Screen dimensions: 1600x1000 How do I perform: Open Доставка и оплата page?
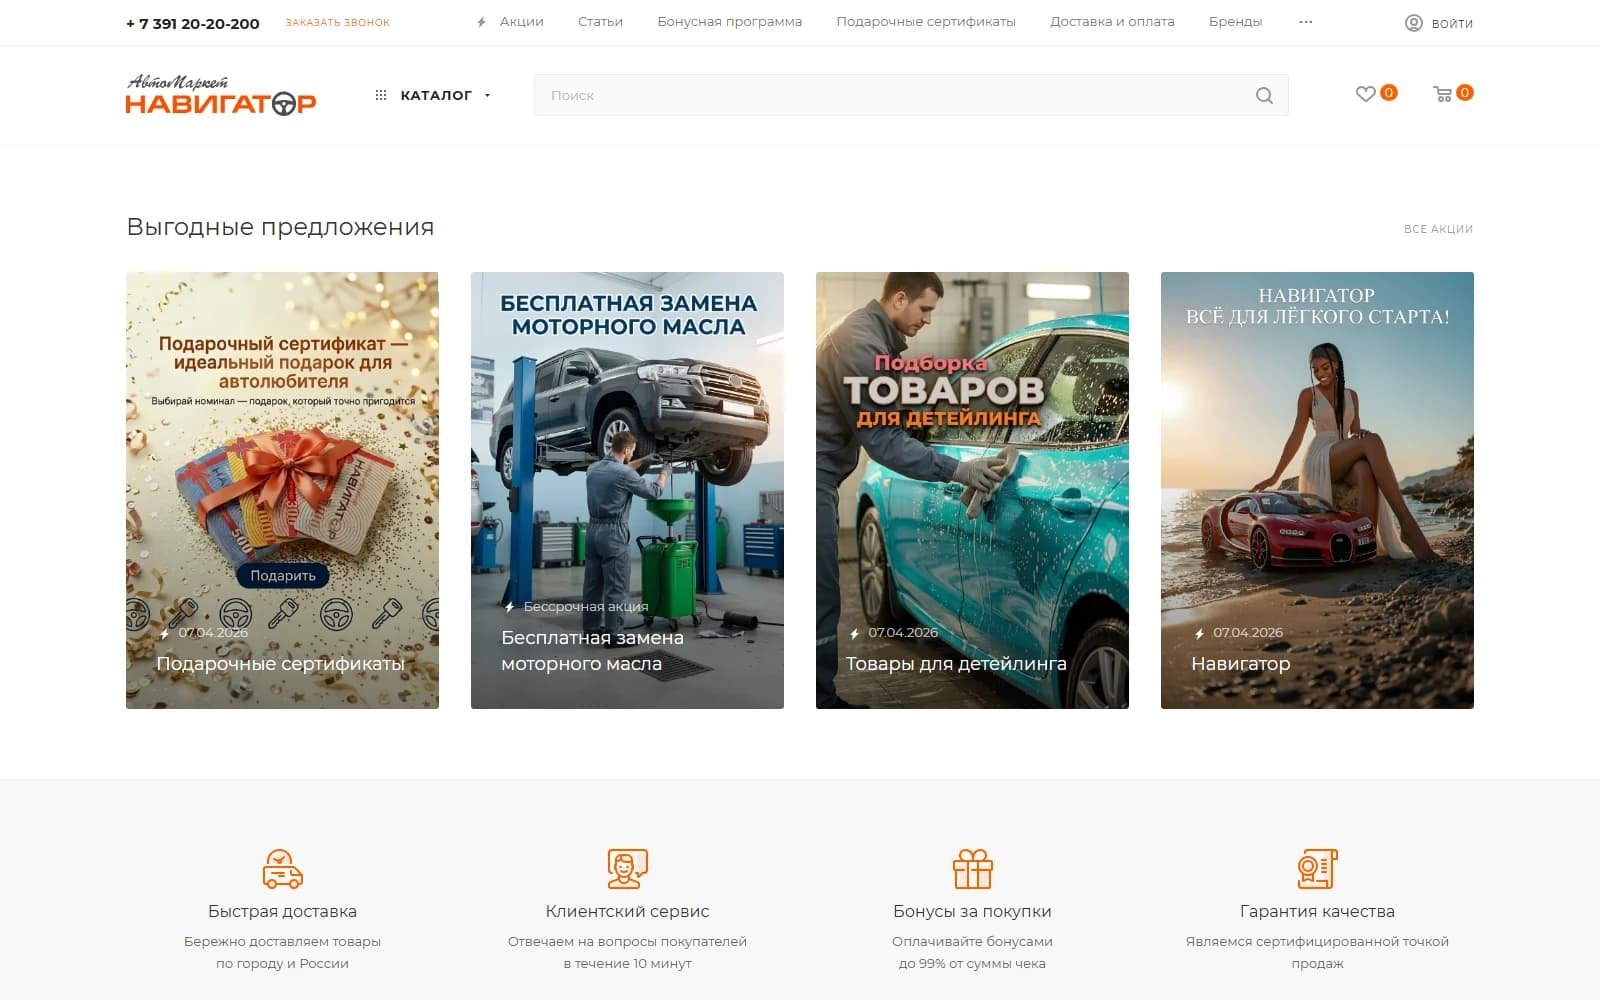1112,22
